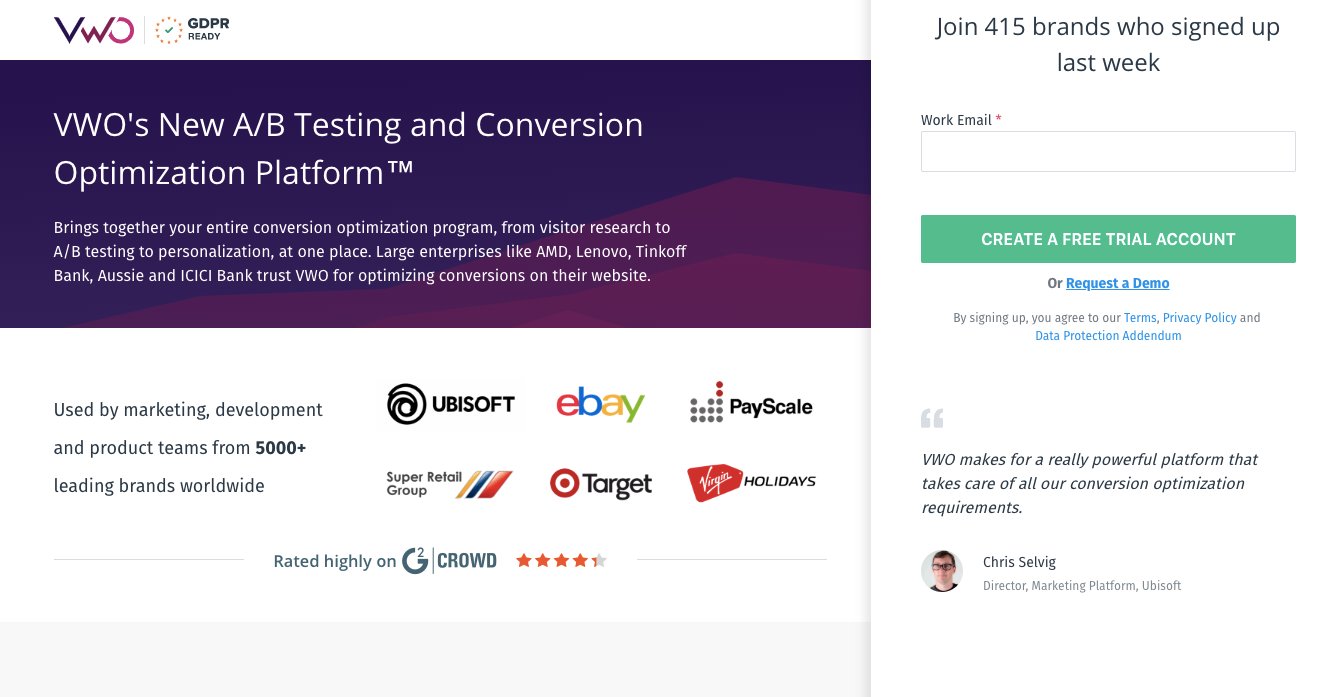Click the quotation mark icon above the testimonial
Image resolution: width=1318 pixels, height=697 pixels.
click(x=932, y=419)
